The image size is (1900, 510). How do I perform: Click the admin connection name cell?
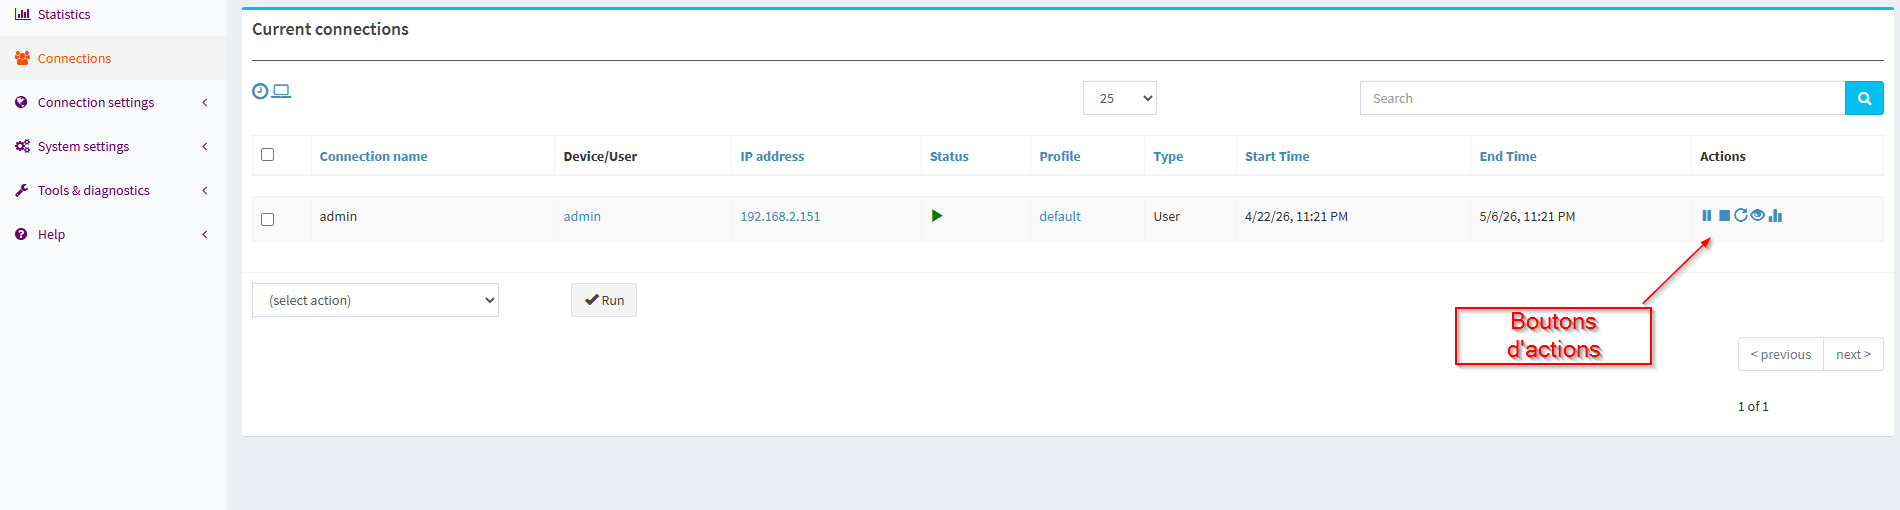(x=338, y=216)
